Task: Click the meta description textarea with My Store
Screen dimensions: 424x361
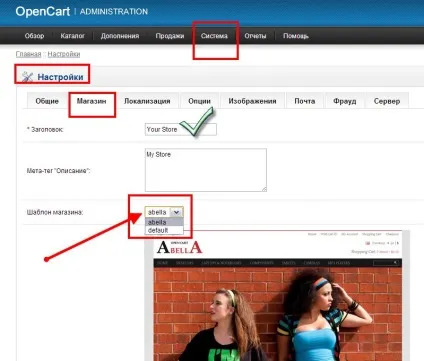Action: [x=206, y=170]
